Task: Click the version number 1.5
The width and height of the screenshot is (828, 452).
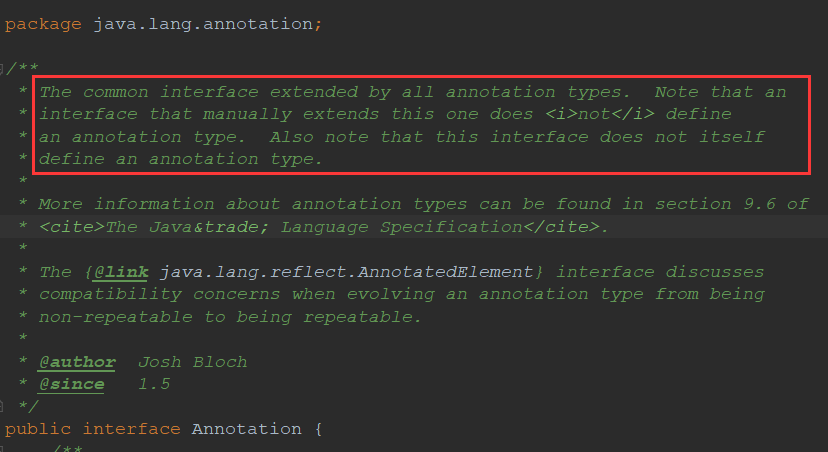Action: coord(154,384)
